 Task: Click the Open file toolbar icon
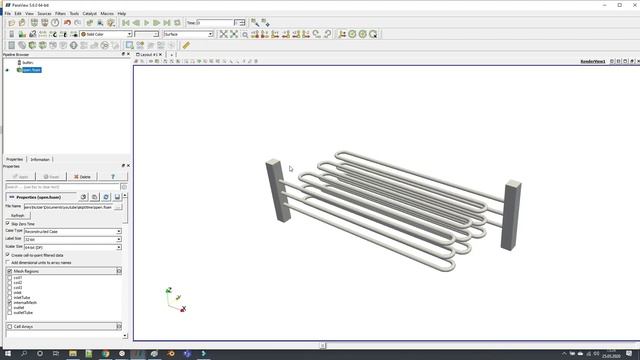point(11,23)
